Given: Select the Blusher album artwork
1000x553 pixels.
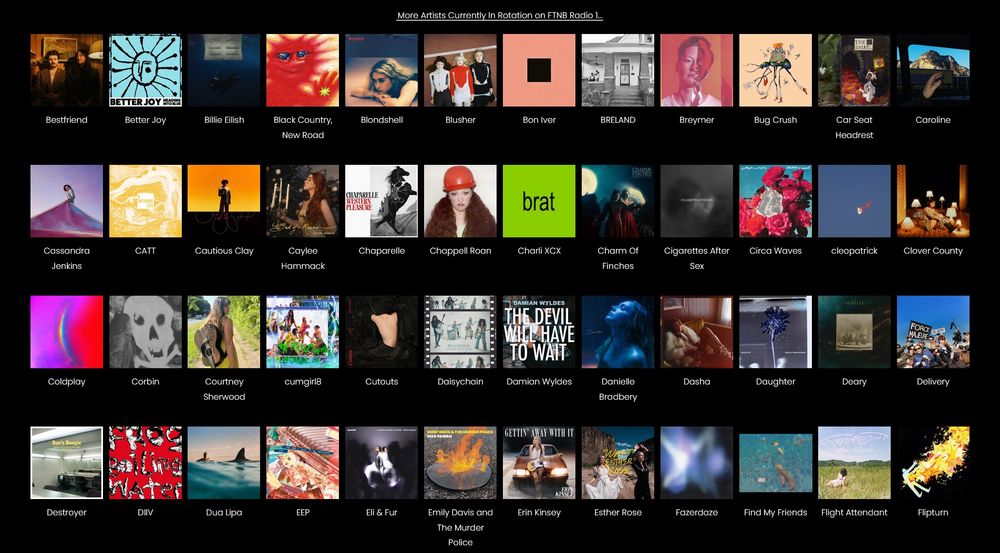Looking at the screenshot, I should click(x=460, y=70).
